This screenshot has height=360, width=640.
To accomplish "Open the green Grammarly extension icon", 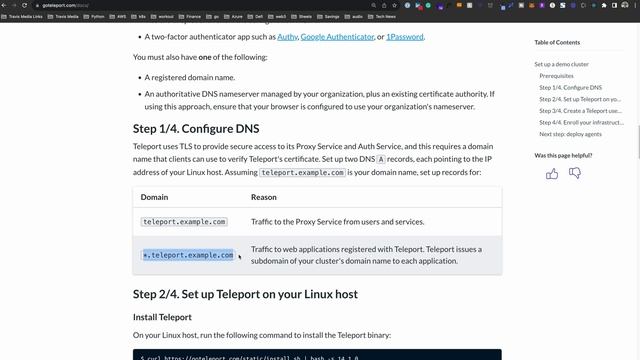I will (x=428, y=5).
